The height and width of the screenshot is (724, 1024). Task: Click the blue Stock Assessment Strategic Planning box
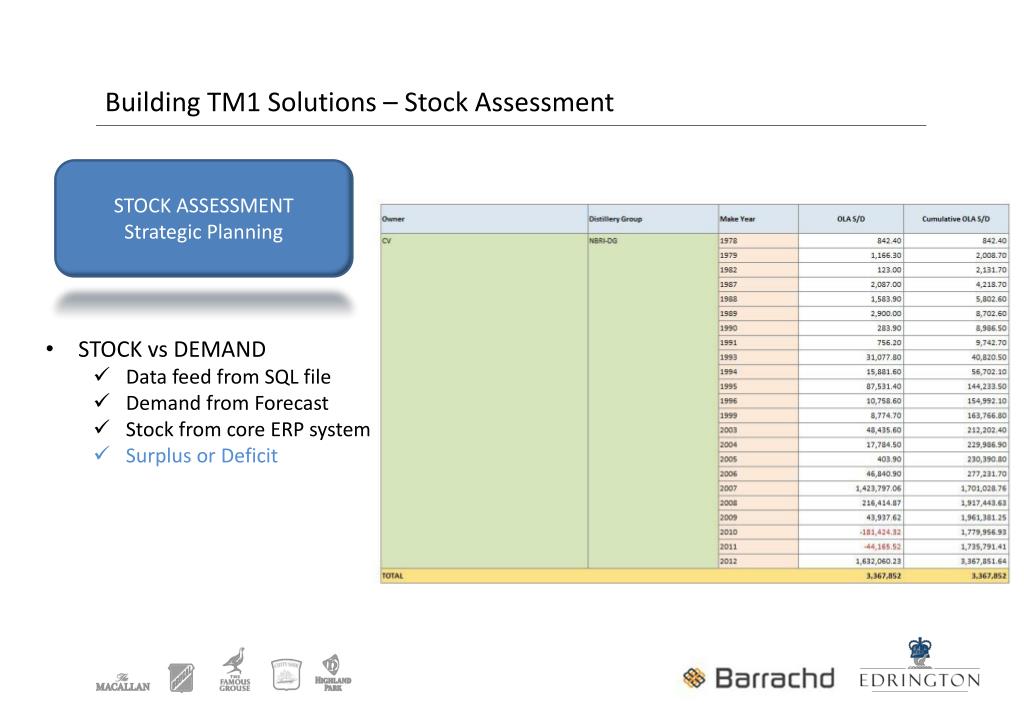(204, 218)
